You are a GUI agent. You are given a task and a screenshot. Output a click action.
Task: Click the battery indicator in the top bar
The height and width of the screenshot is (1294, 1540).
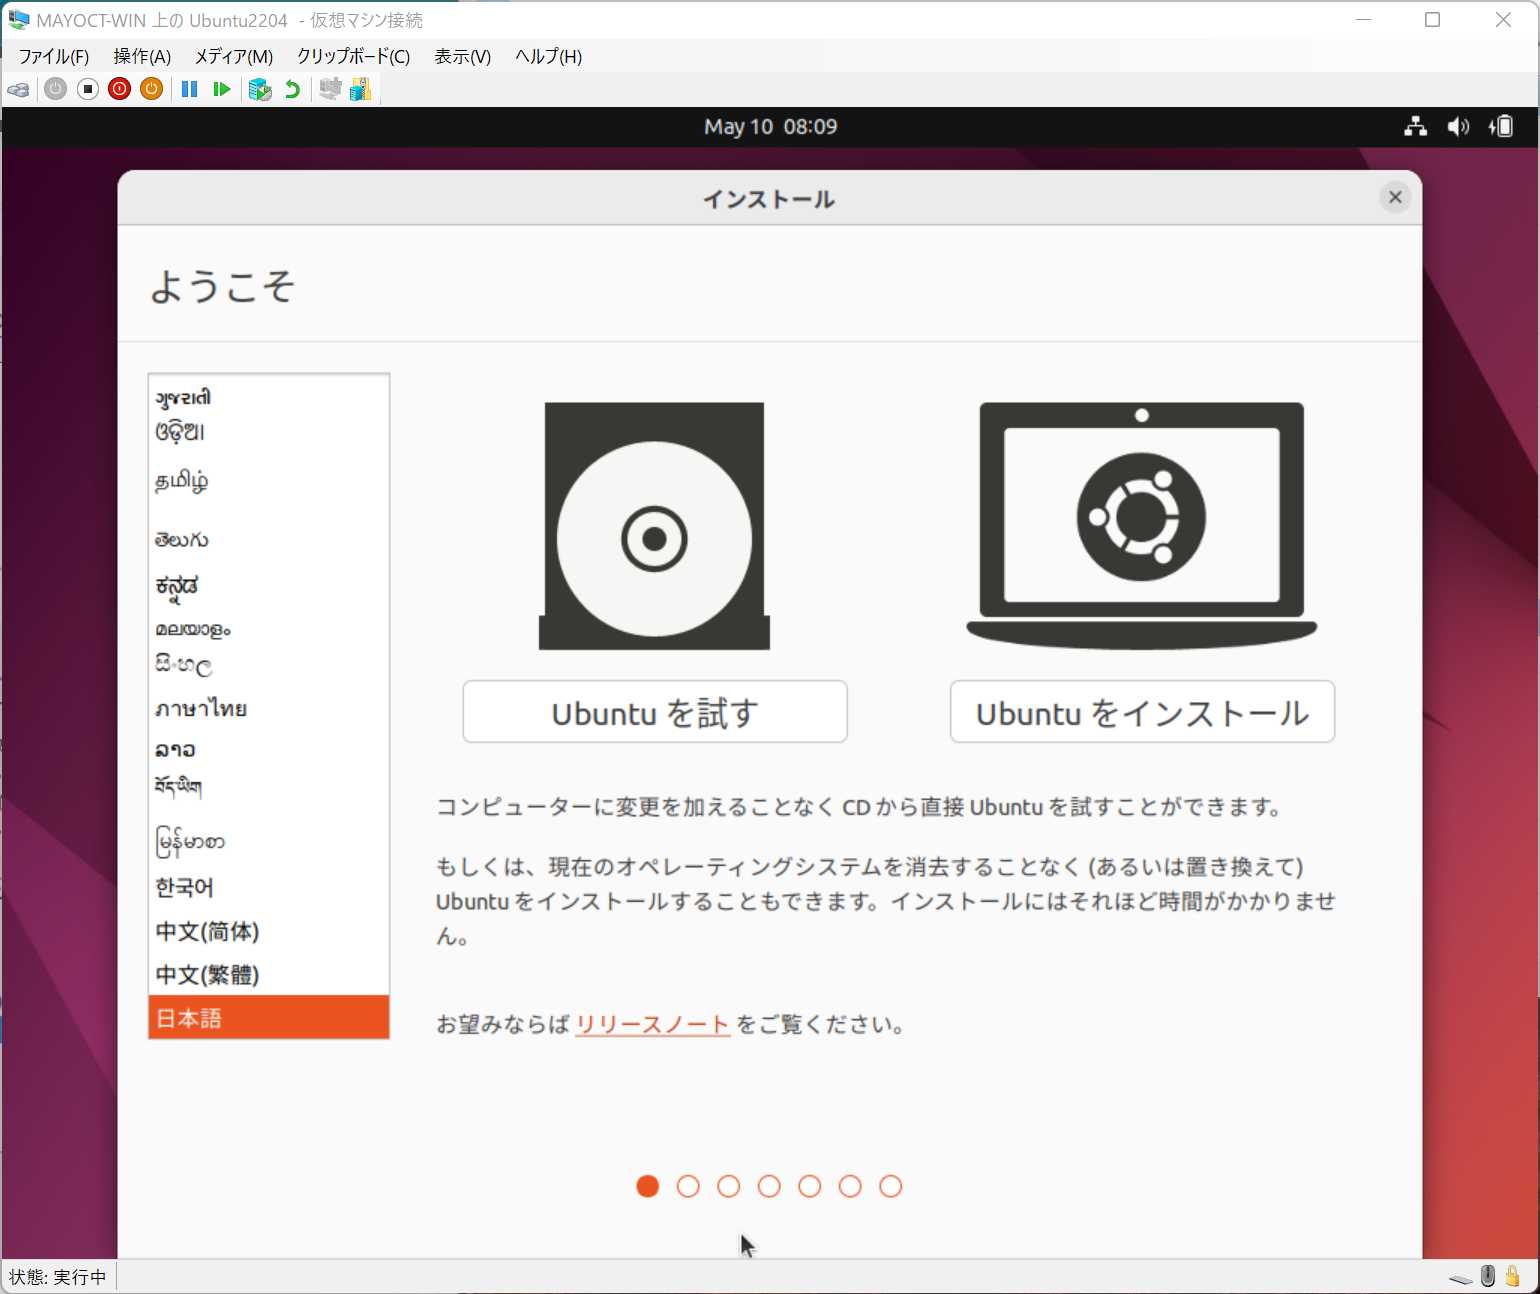[x=1501, y=126]
